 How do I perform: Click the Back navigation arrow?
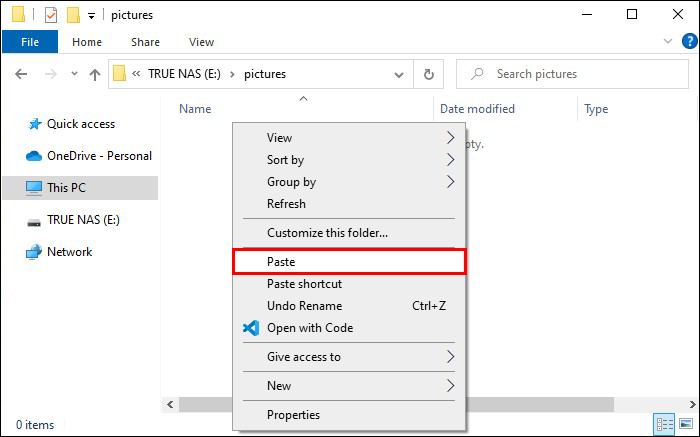point(22,74)
